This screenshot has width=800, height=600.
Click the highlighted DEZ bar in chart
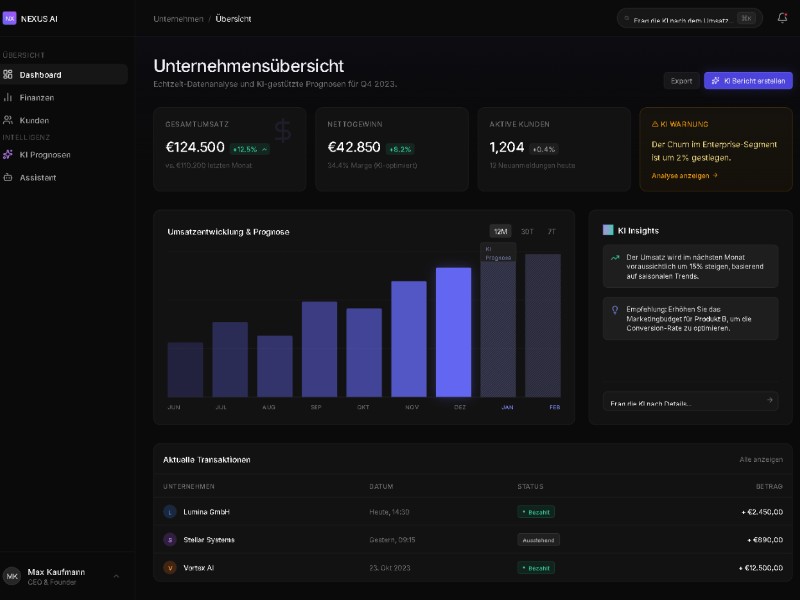coord(453,332)
